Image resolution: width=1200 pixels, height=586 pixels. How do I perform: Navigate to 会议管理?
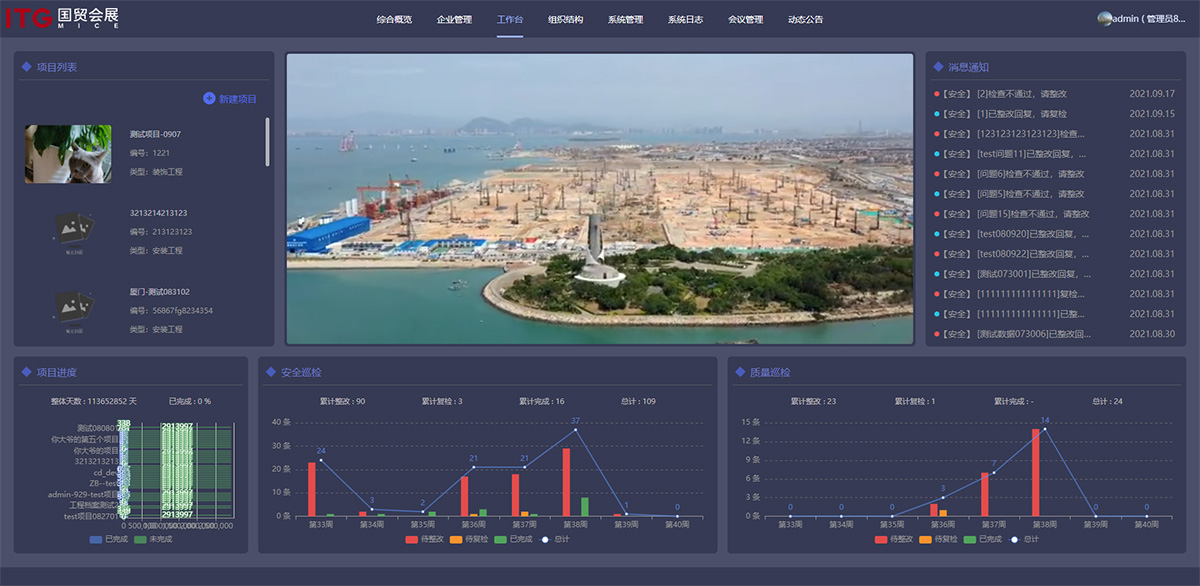745,19
